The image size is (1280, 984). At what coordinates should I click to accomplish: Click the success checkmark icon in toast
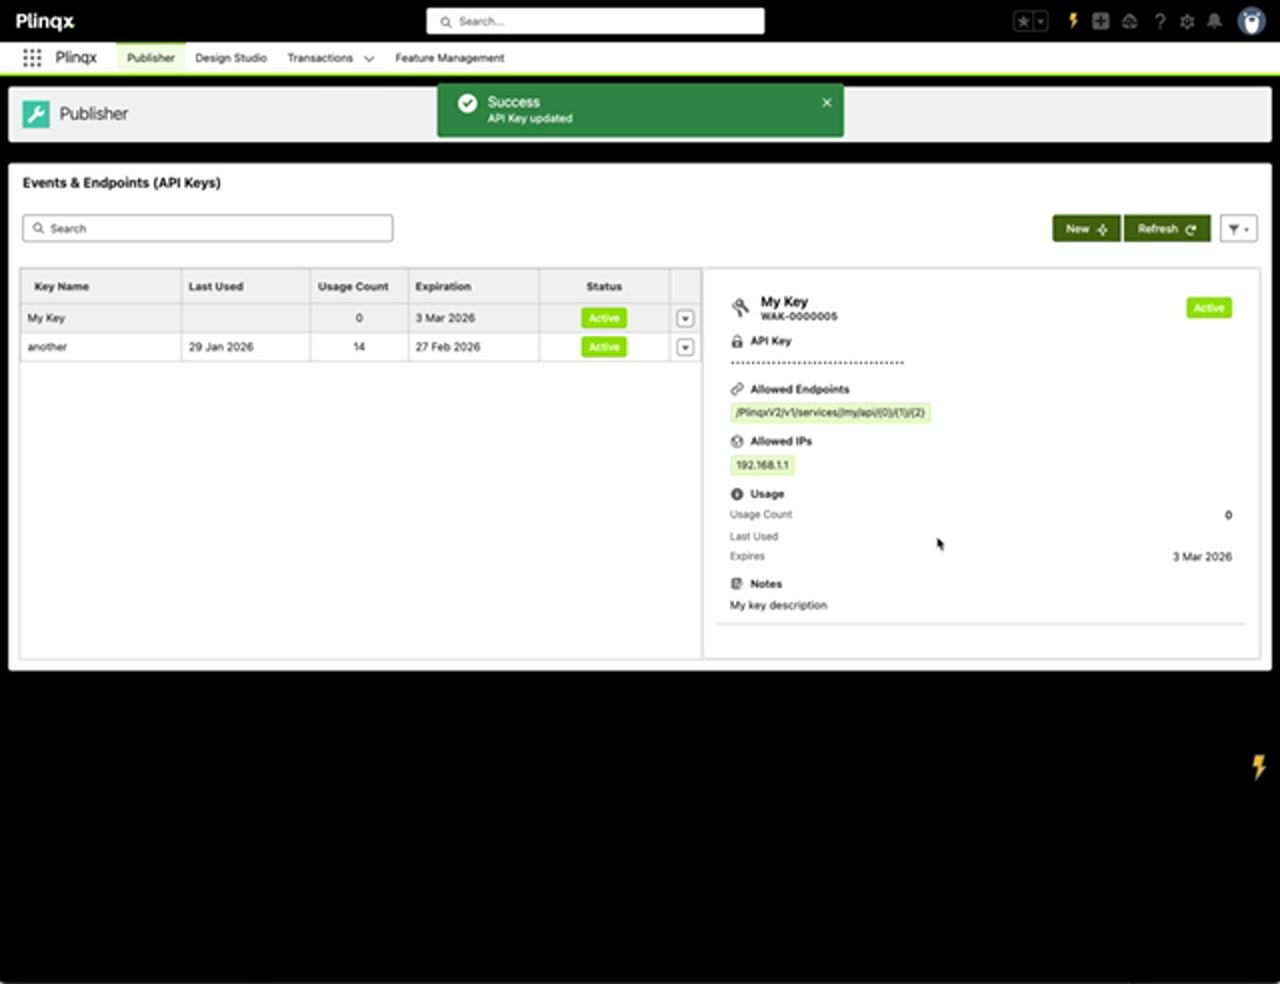(x=467, y=103)
